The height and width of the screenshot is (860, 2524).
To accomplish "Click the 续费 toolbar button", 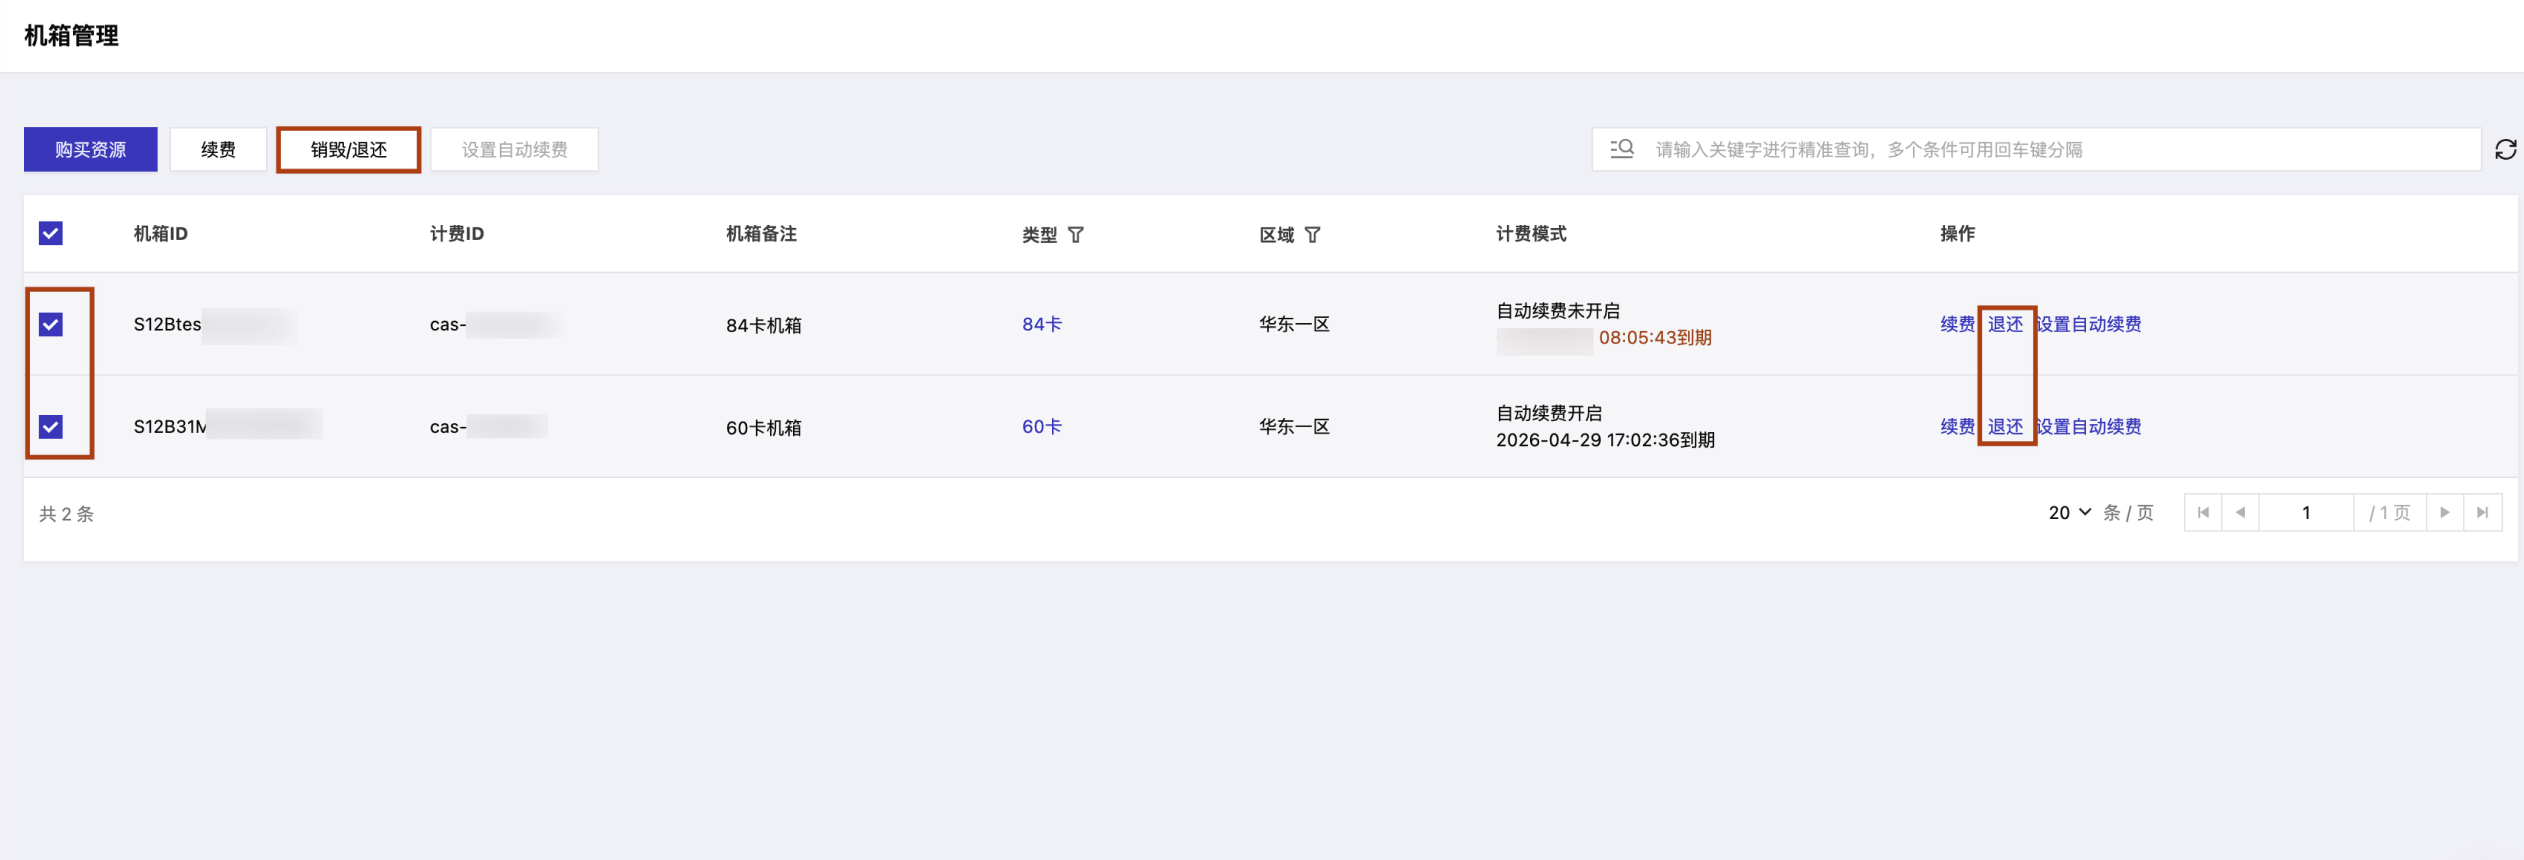I will (218, 149).
